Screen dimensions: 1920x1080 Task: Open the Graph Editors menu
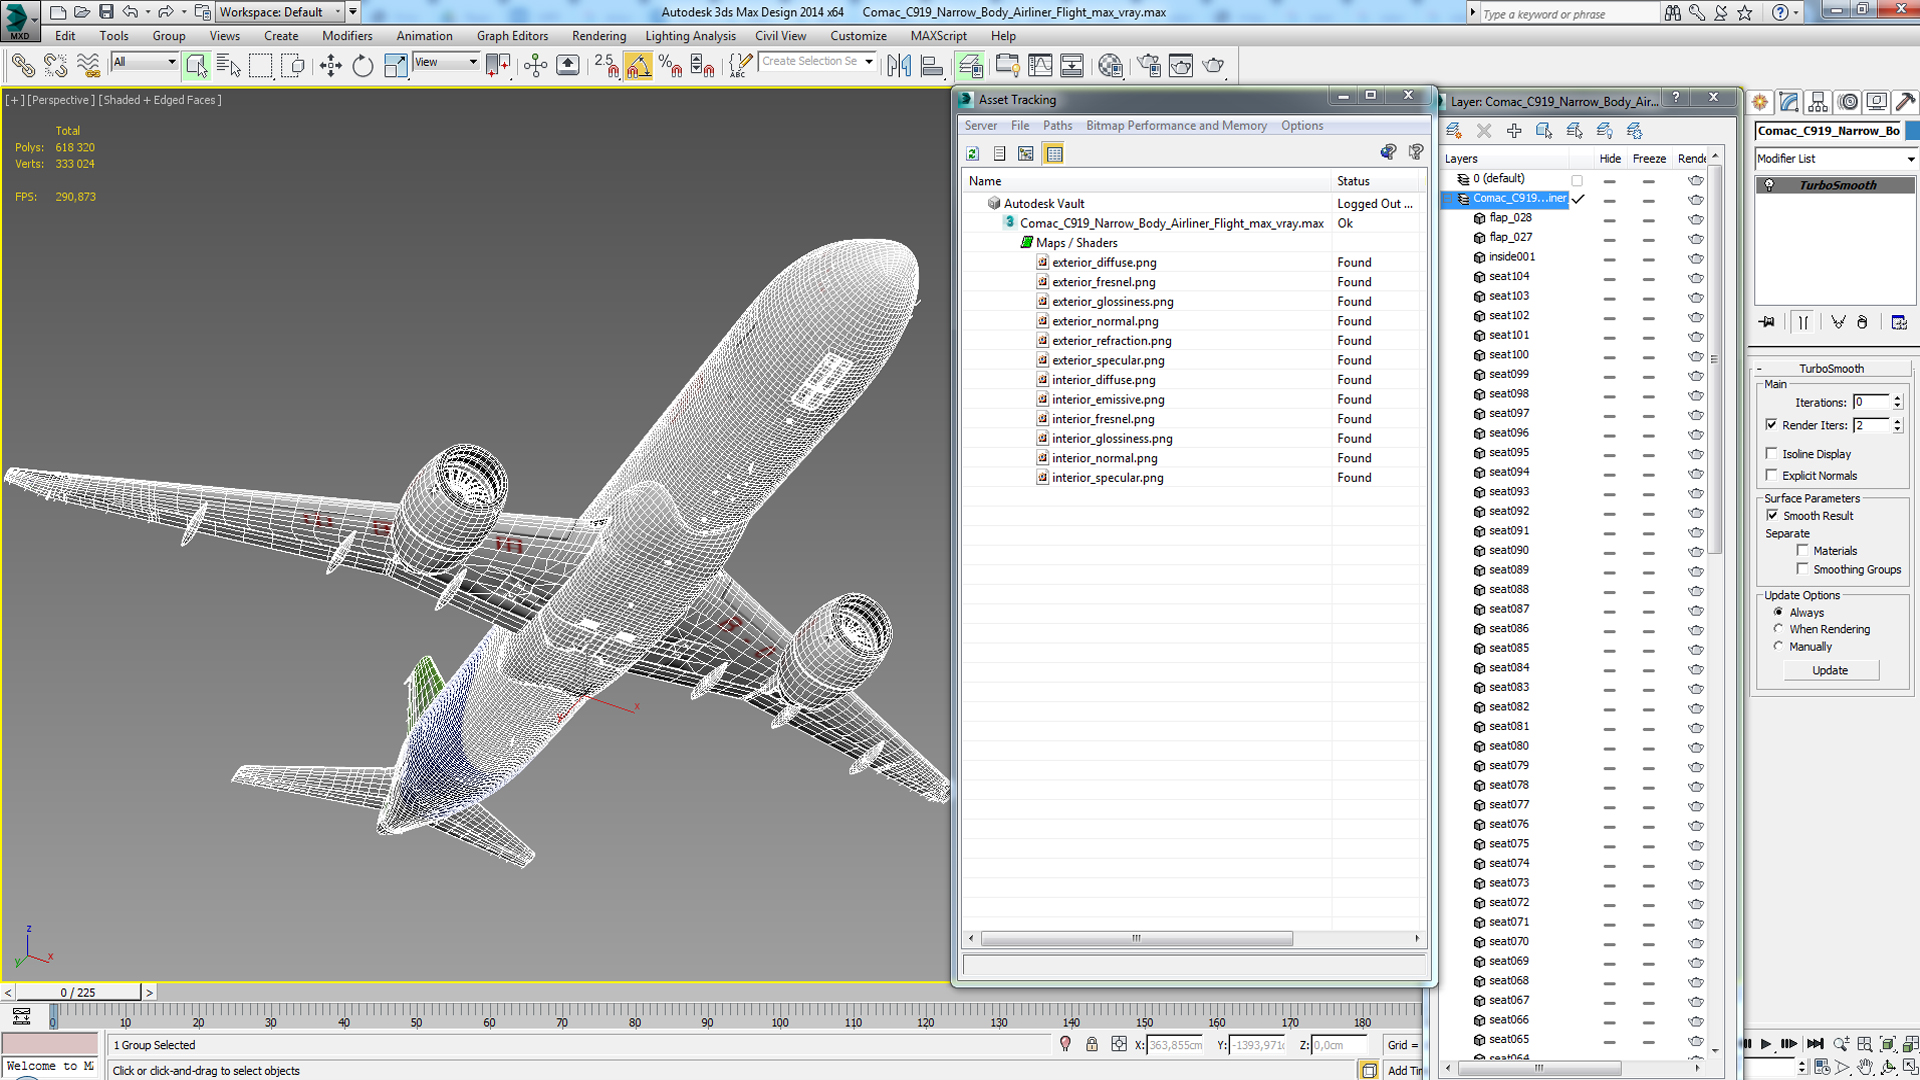tap(512, 36)
